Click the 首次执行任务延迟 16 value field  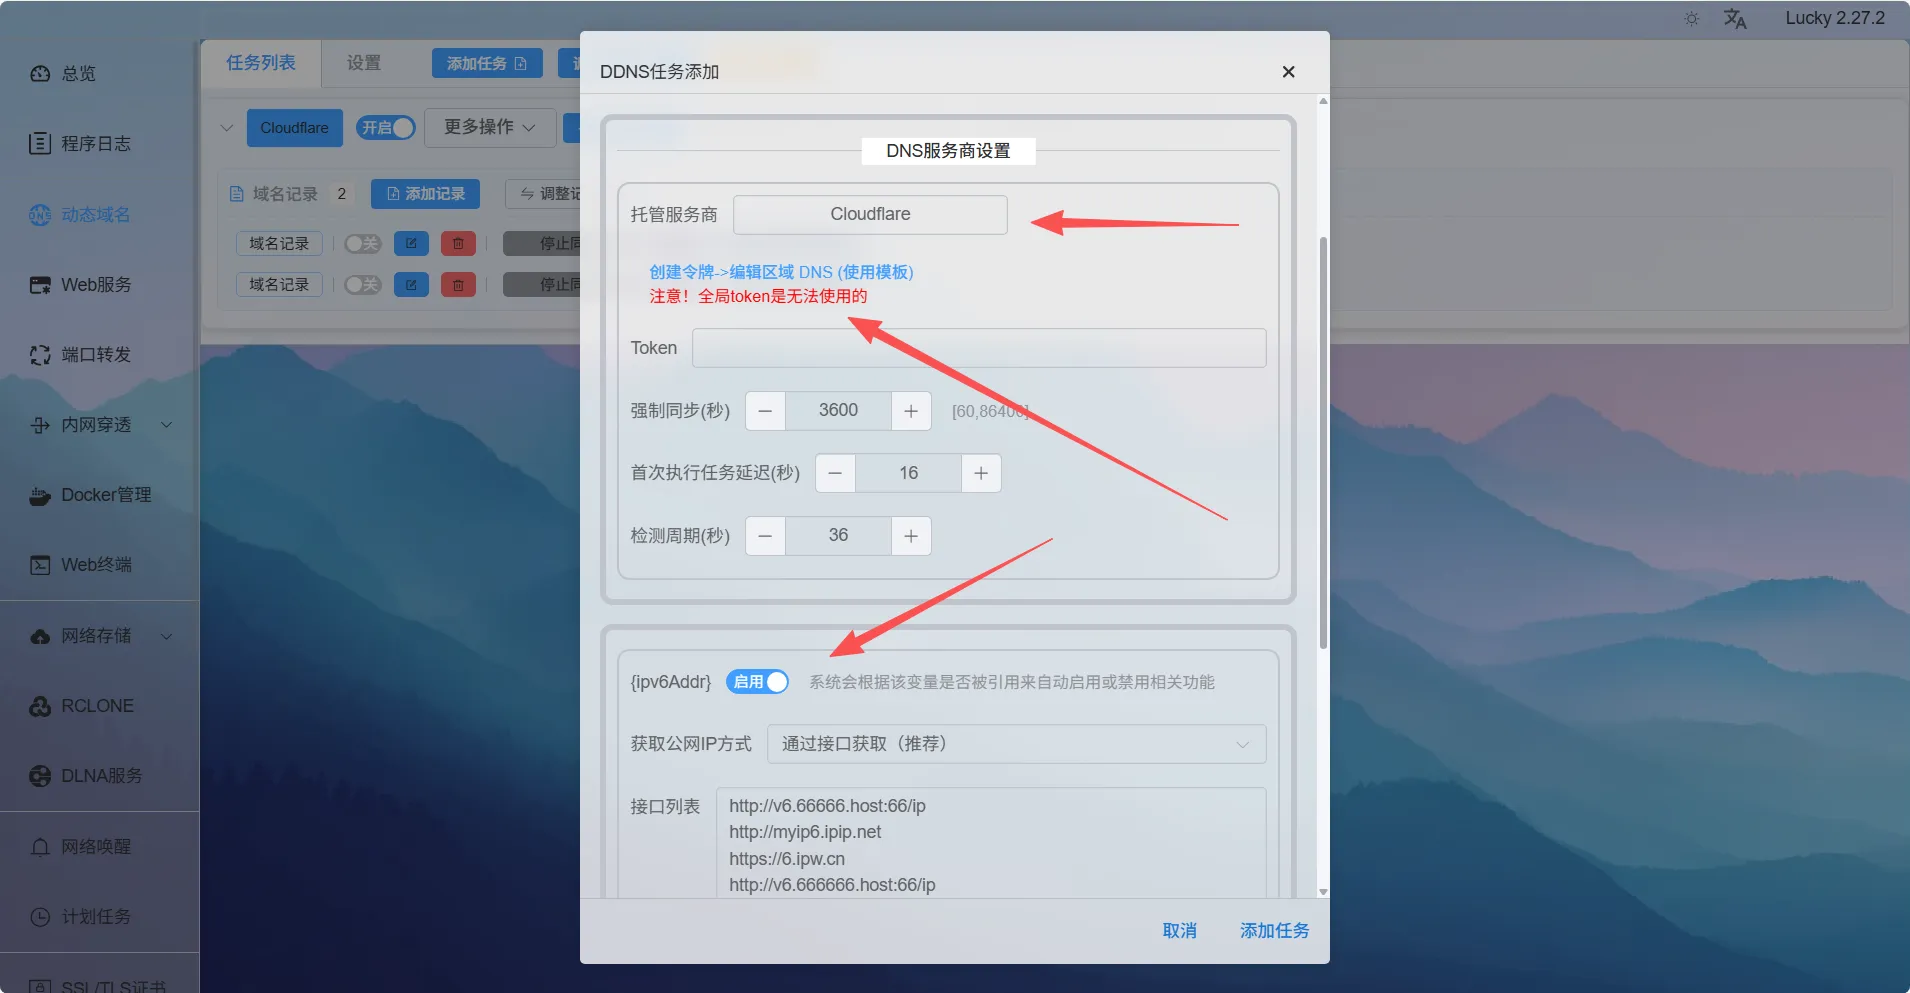tap(908, 473)
